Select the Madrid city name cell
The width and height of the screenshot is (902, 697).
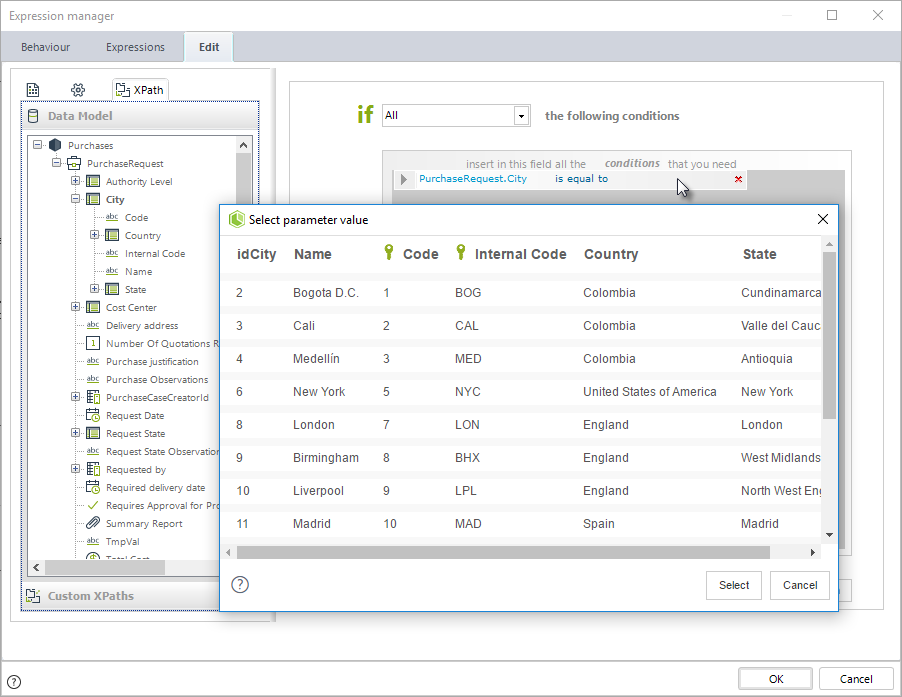click(312, 524)
